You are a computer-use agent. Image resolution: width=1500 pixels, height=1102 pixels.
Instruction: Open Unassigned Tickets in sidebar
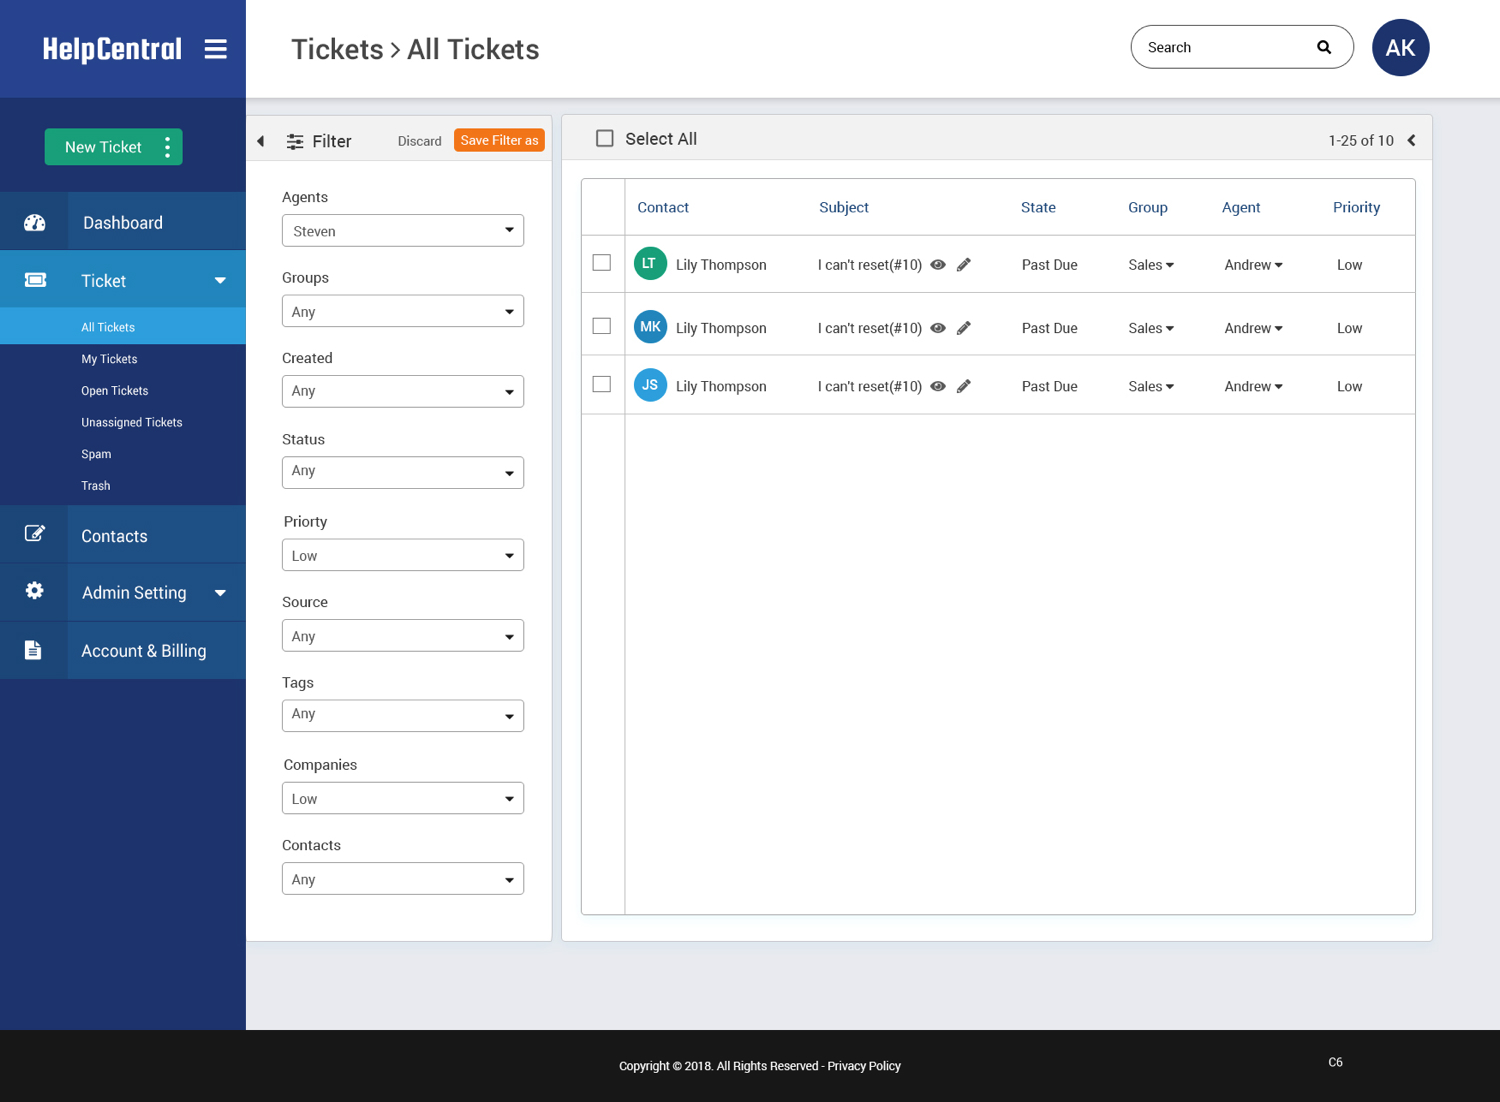click(x=132, y=422)
